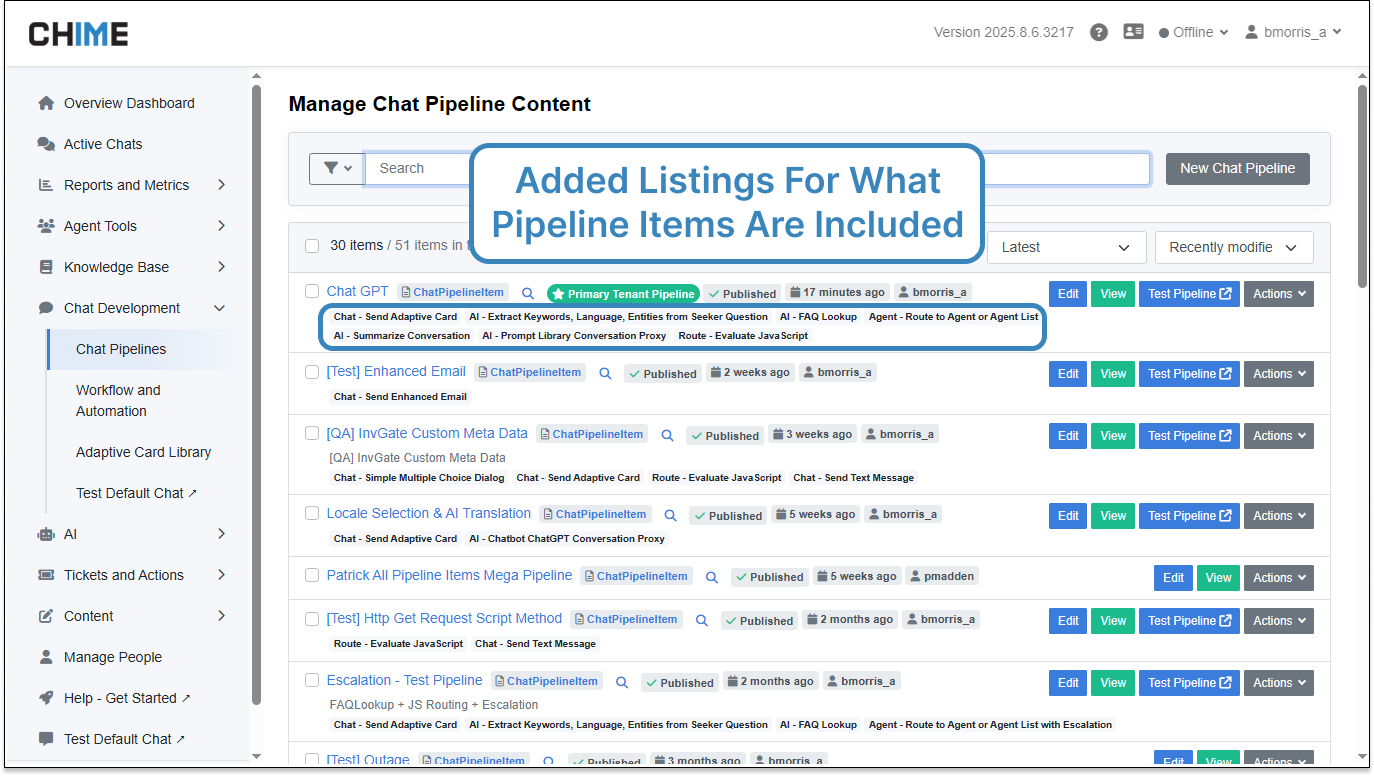
Task: Click magnifier icon for Patrick All Pipeline Items
Action: (712, 577)
